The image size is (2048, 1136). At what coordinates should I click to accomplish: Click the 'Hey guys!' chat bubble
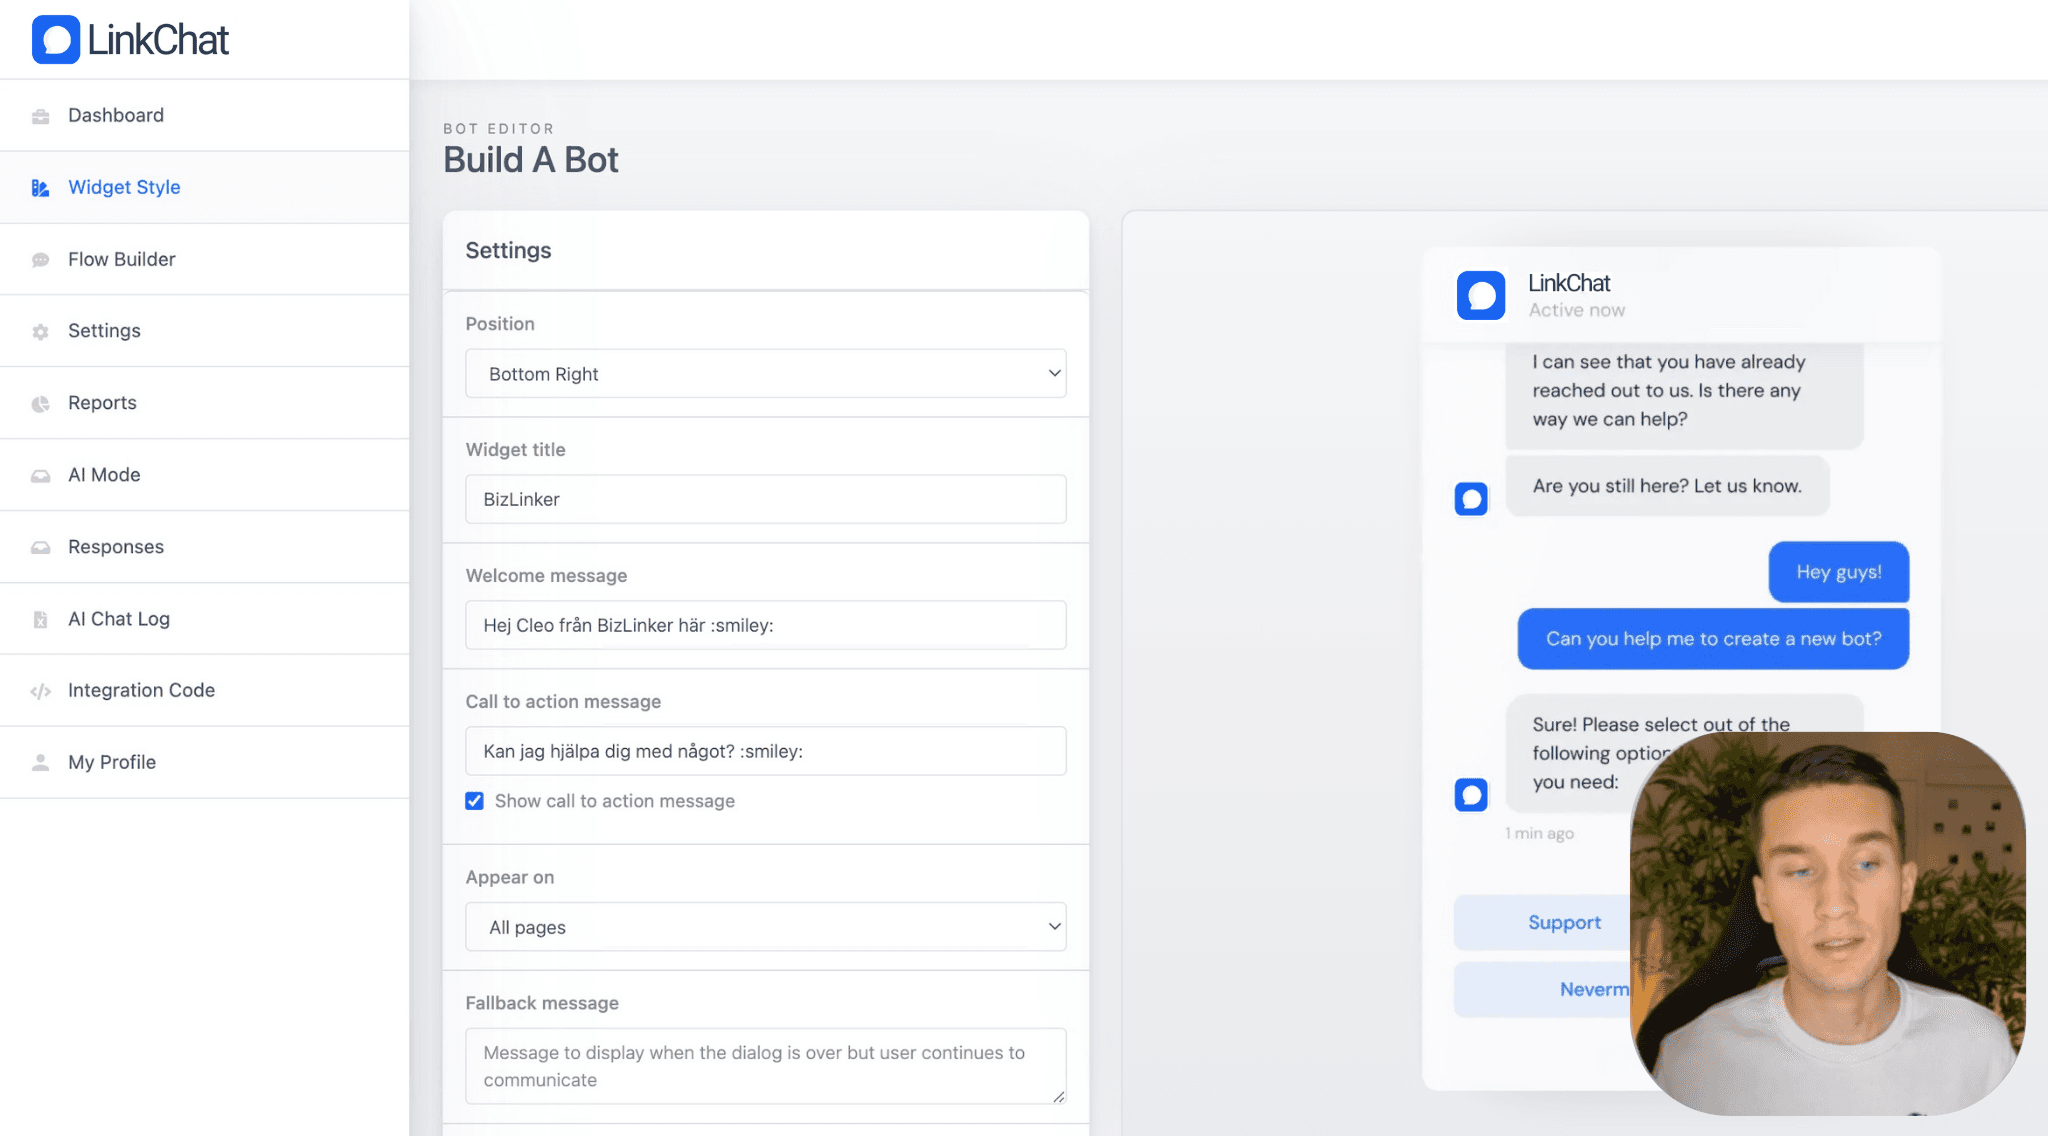[x=1839, y=572]
